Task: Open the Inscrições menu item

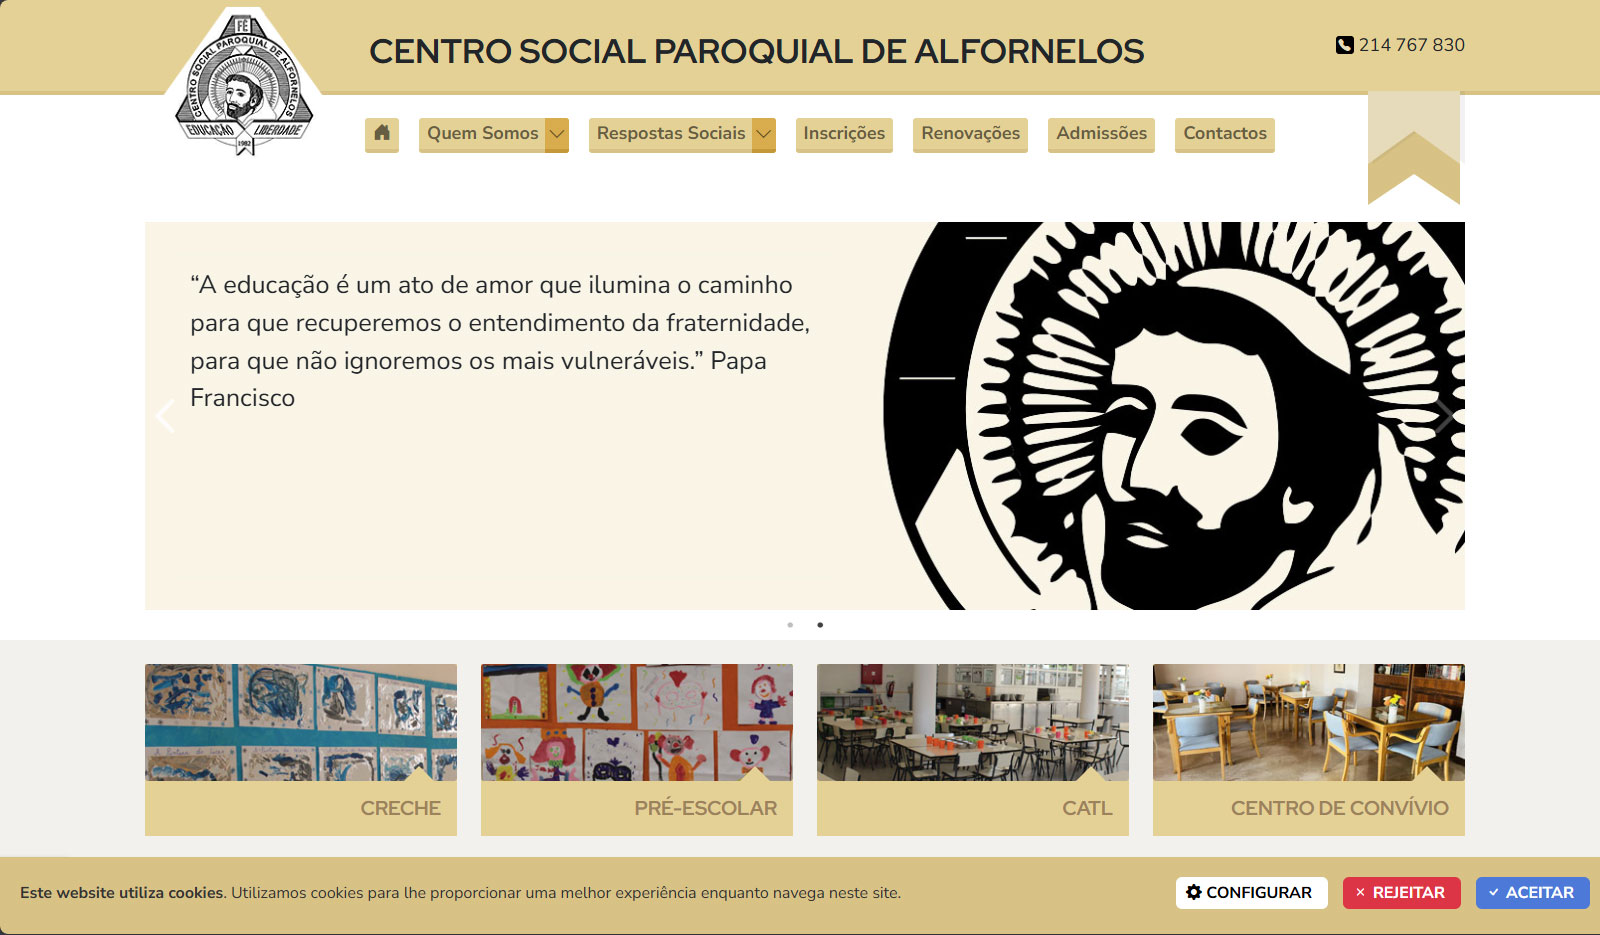Action: click(844, 134)
